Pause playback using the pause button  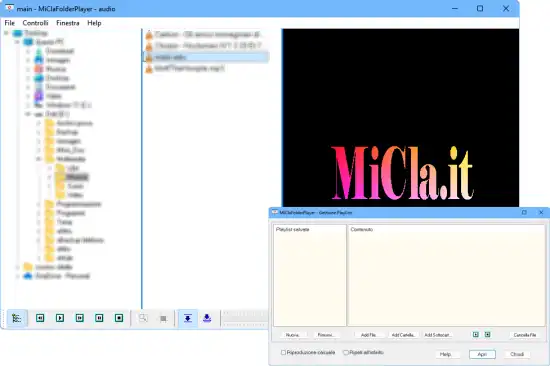click(x=99, y=318)
